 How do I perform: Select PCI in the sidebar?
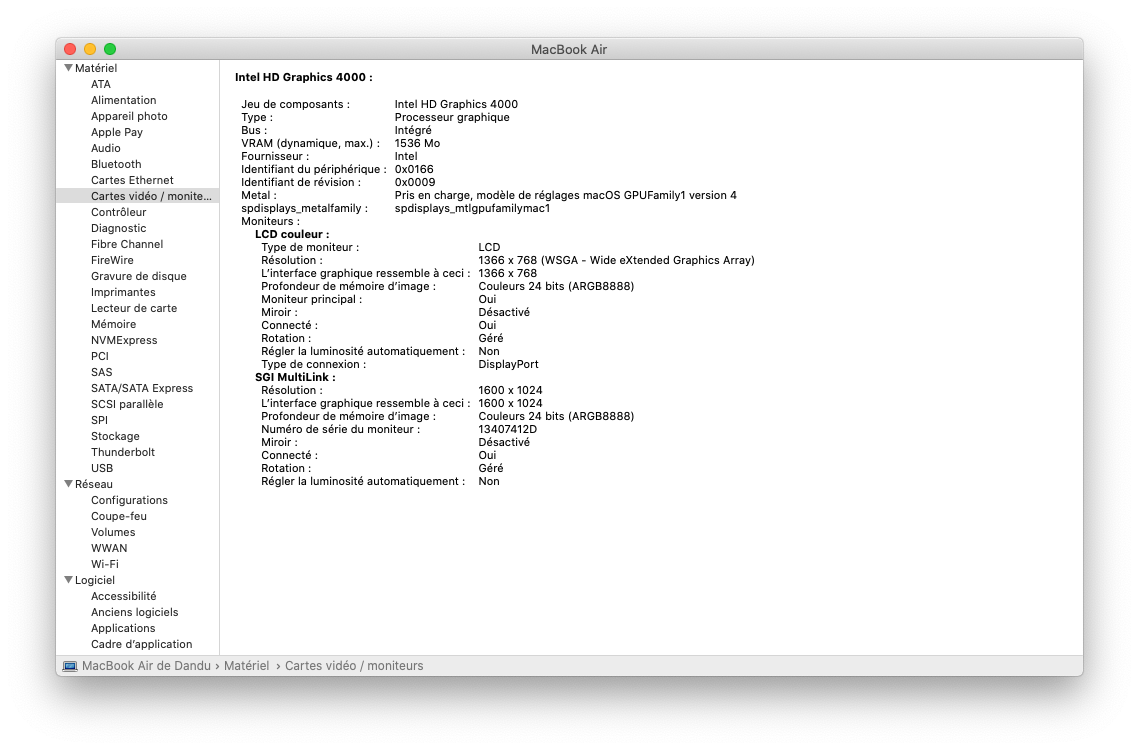point(100,356)
